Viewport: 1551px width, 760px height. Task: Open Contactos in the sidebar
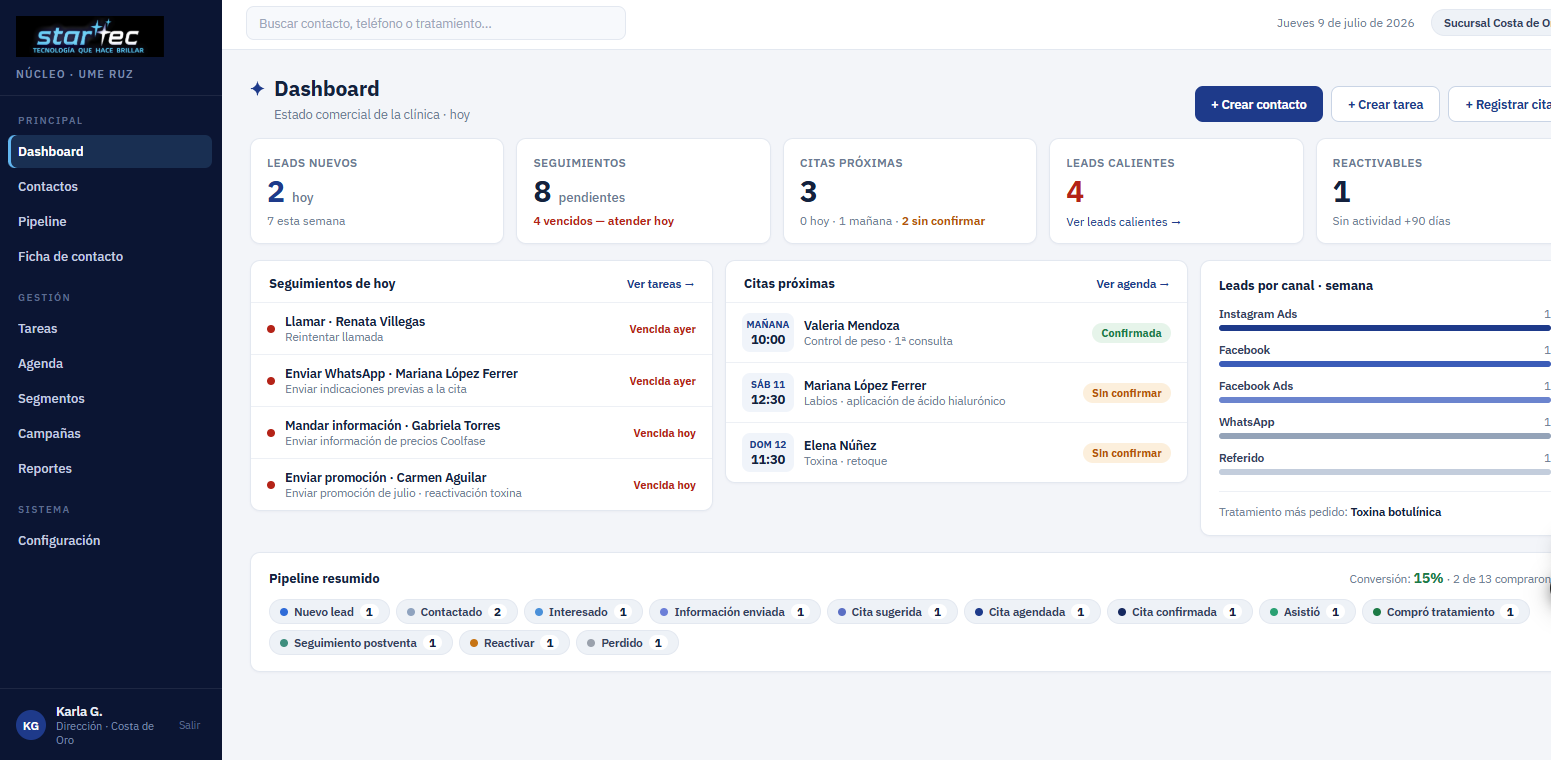click(x=110, y=187)
